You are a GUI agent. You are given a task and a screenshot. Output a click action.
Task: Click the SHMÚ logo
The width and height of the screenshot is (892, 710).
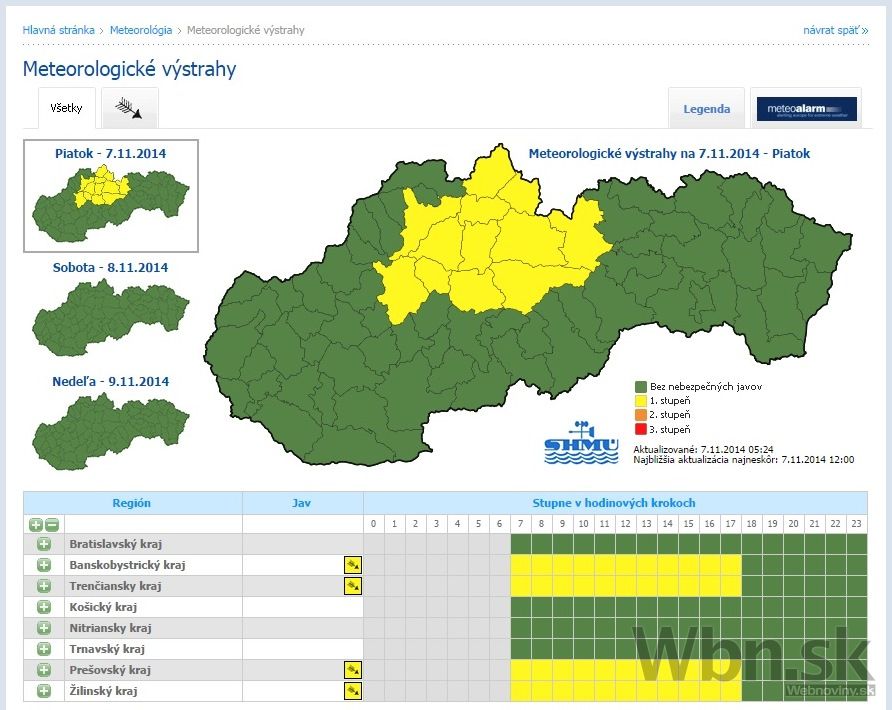[581, 443]
